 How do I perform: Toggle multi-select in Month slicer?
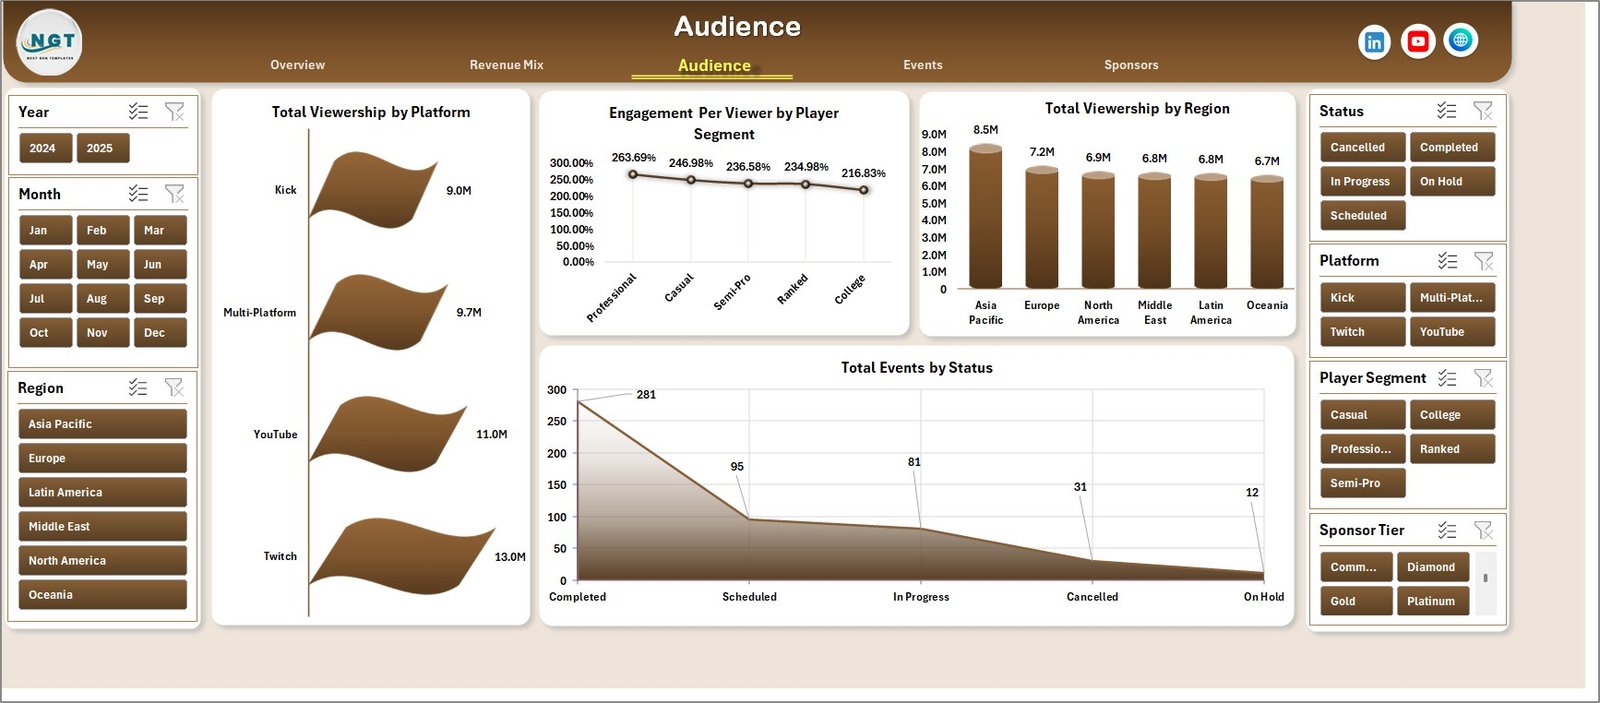point(138,194)
